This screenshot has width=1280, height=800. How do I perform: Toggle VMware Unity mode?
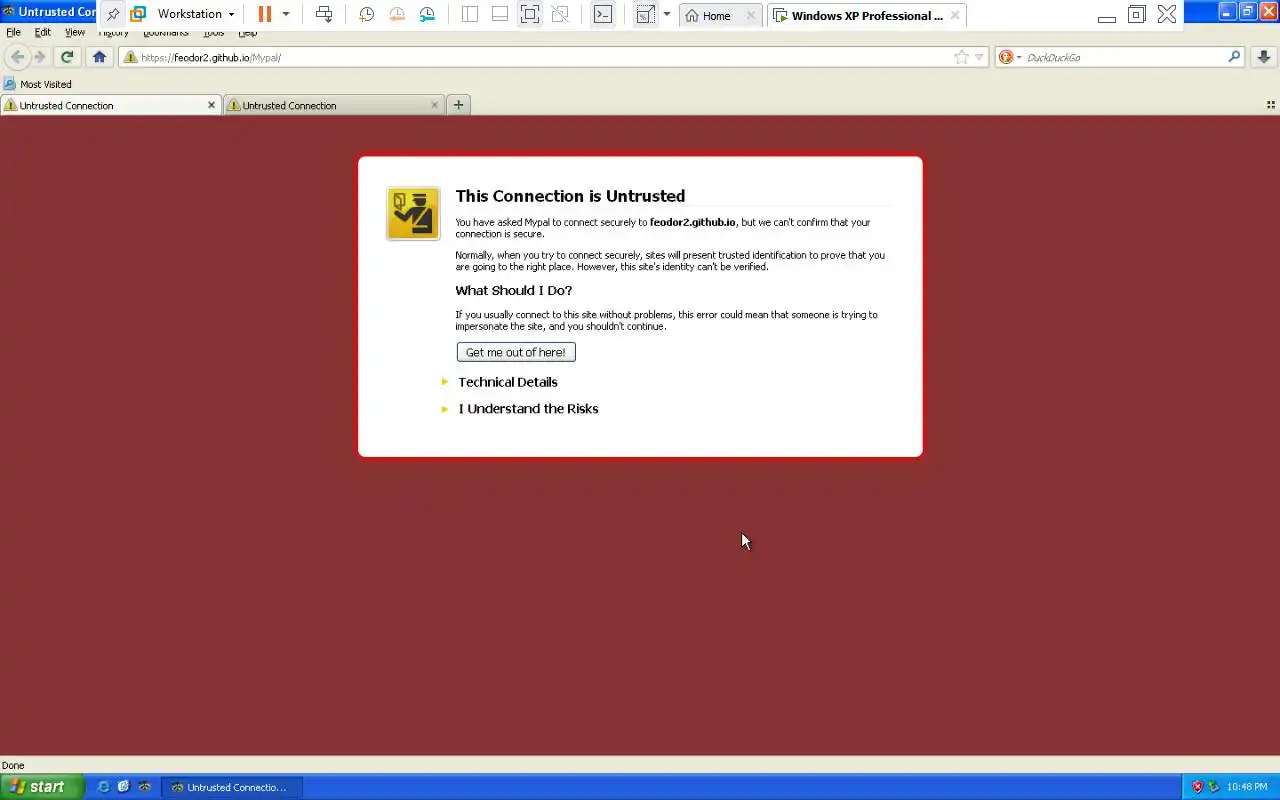click(x=560, y=14)
